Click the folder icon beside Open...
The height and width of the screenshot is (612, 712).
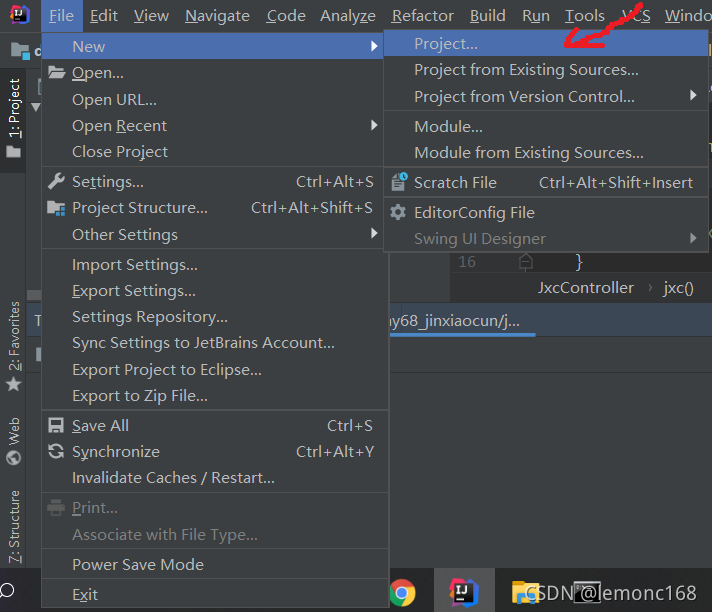pyautogui.click(x=57, y=72)
